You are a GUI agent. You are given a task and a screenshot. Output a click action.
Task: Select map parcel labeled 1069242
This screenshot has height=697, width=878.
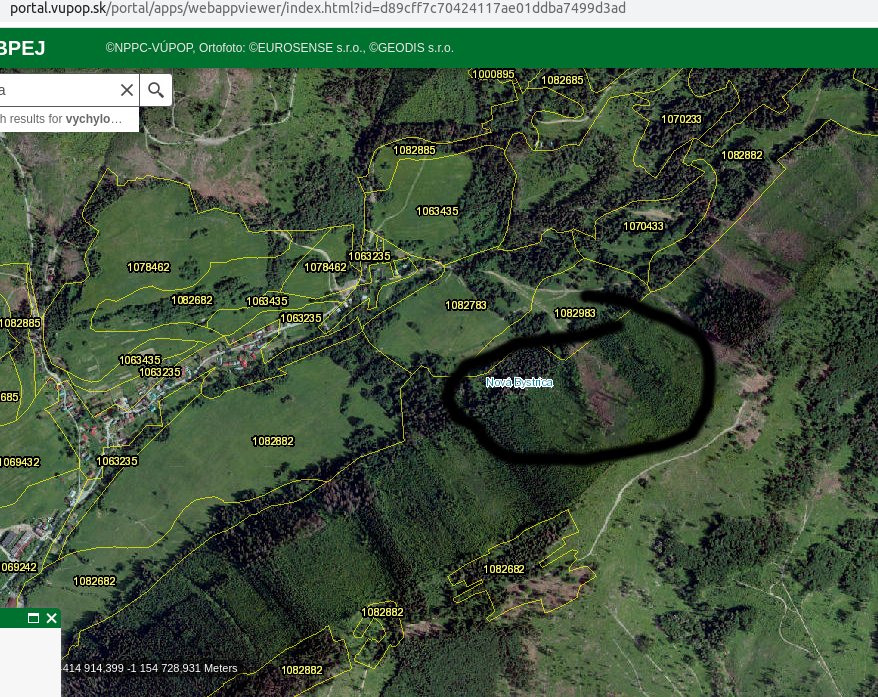click(x=18, y=567)
